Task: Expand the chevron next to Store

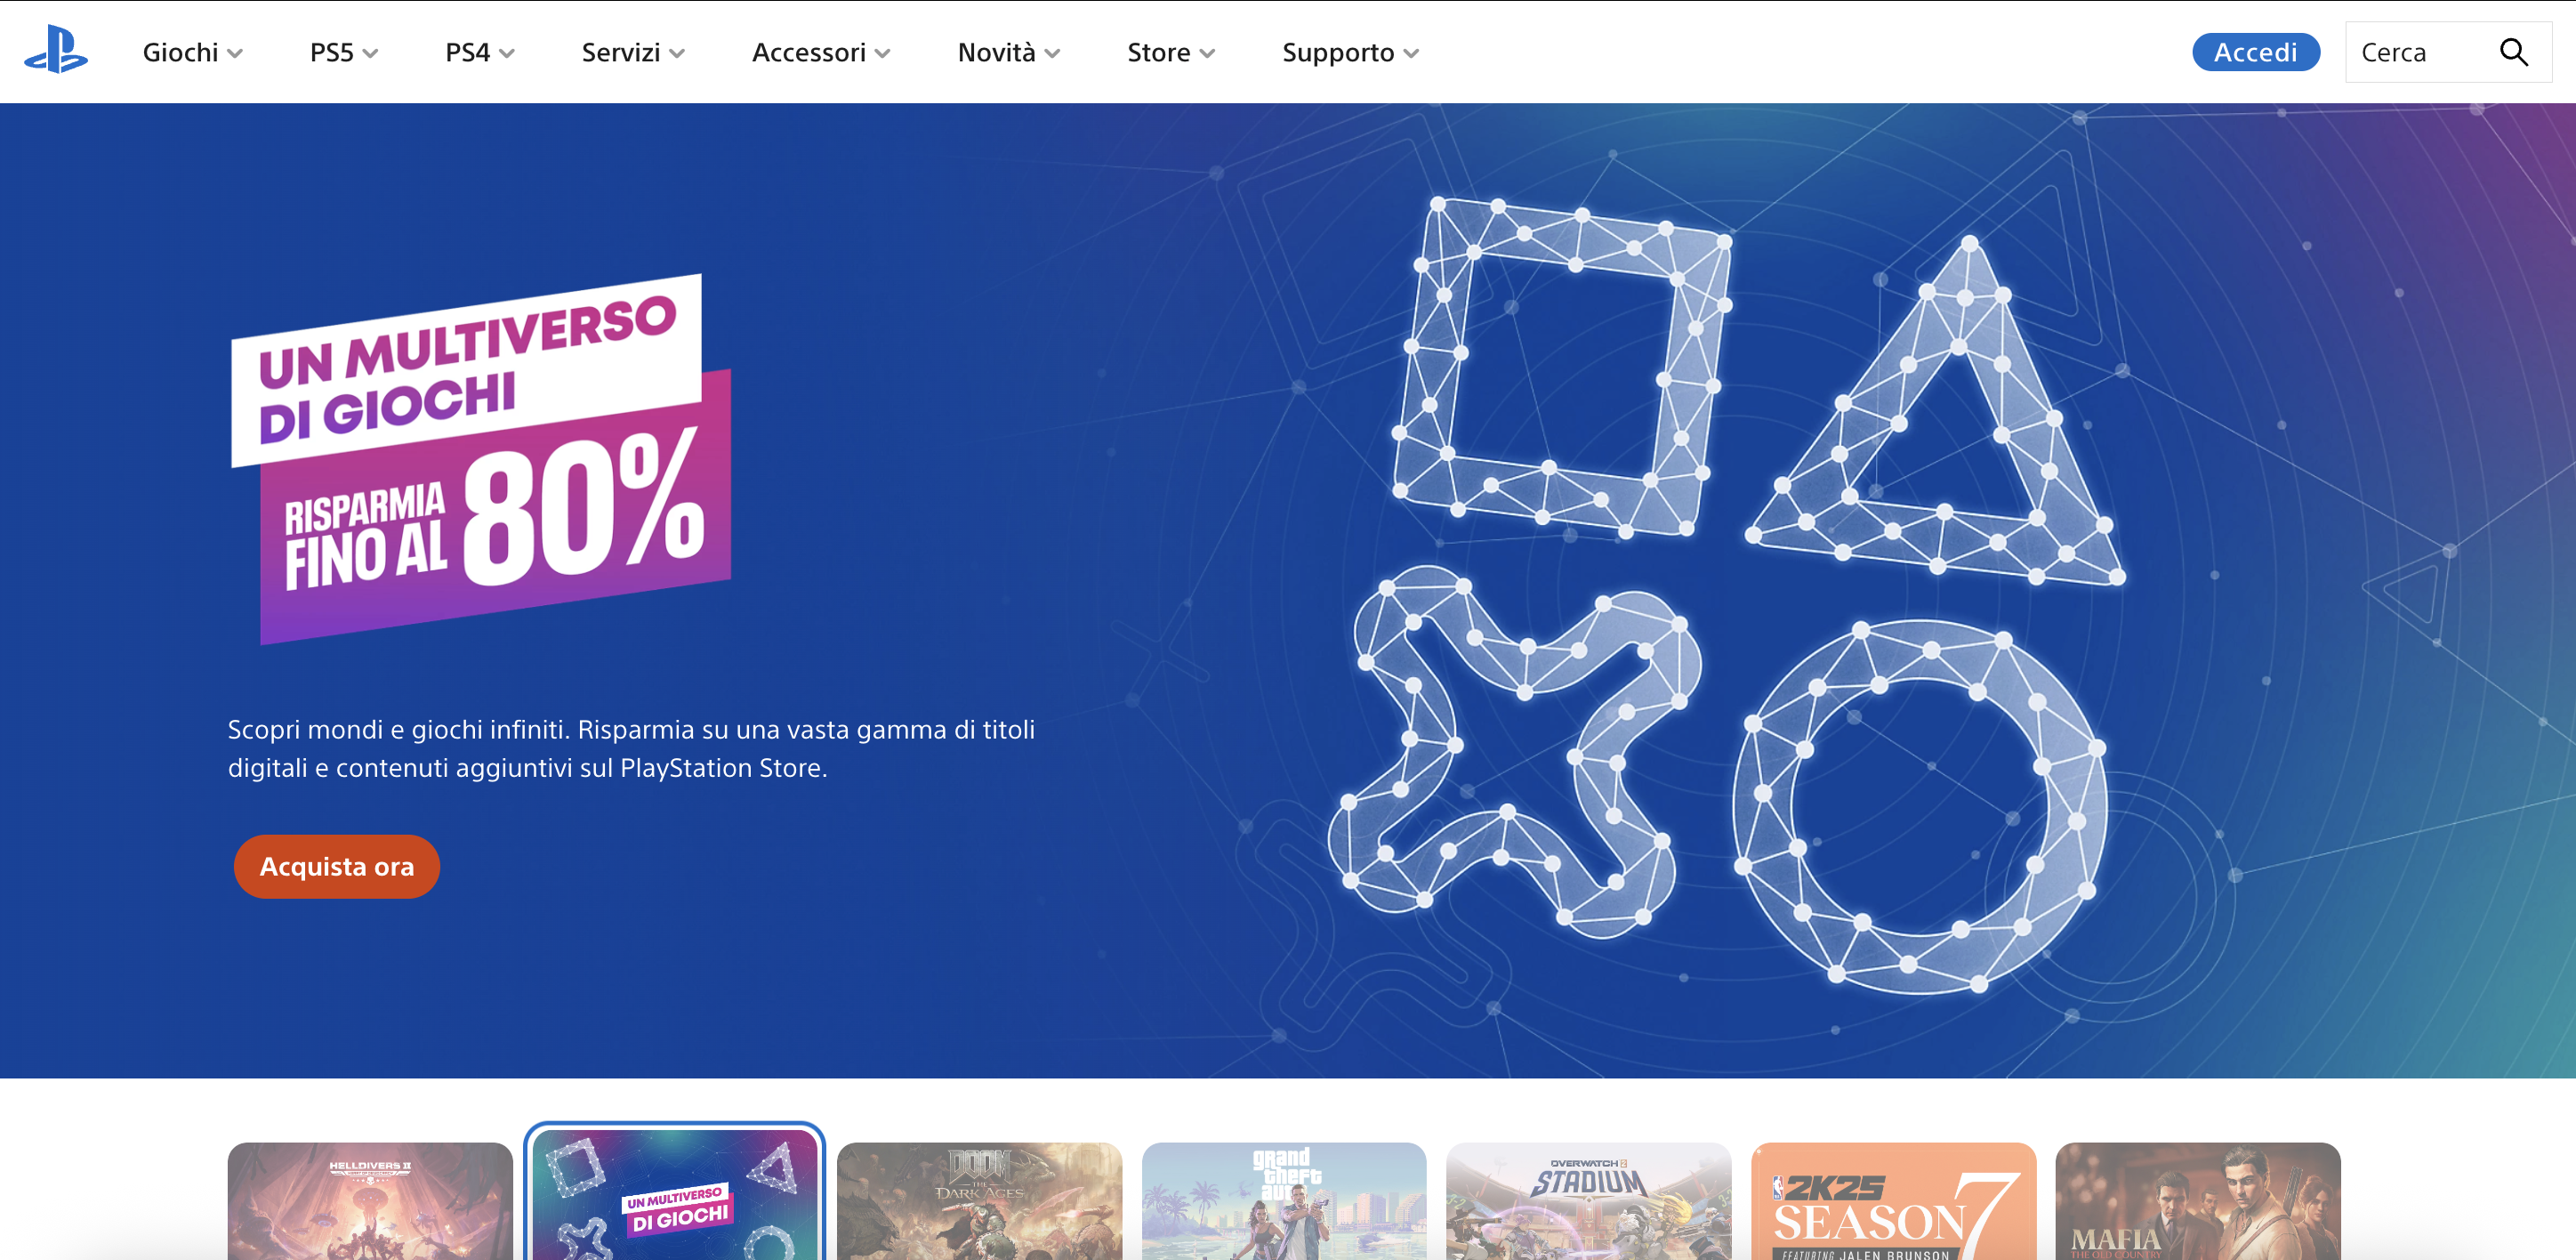Action: pos(1206,54)
